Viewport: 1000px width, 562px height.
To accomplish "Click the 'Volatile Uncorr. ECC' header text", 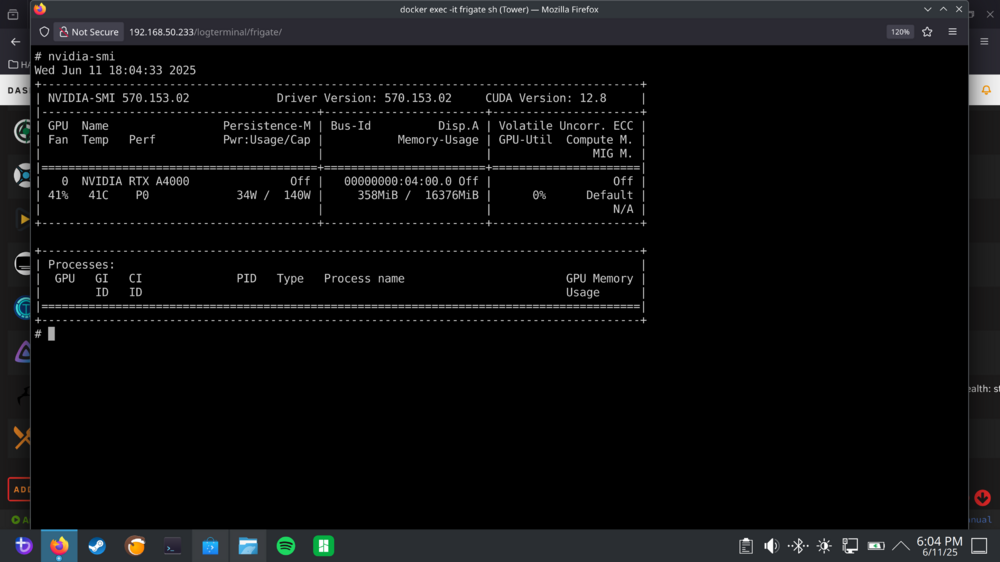I will click(566, 126).
